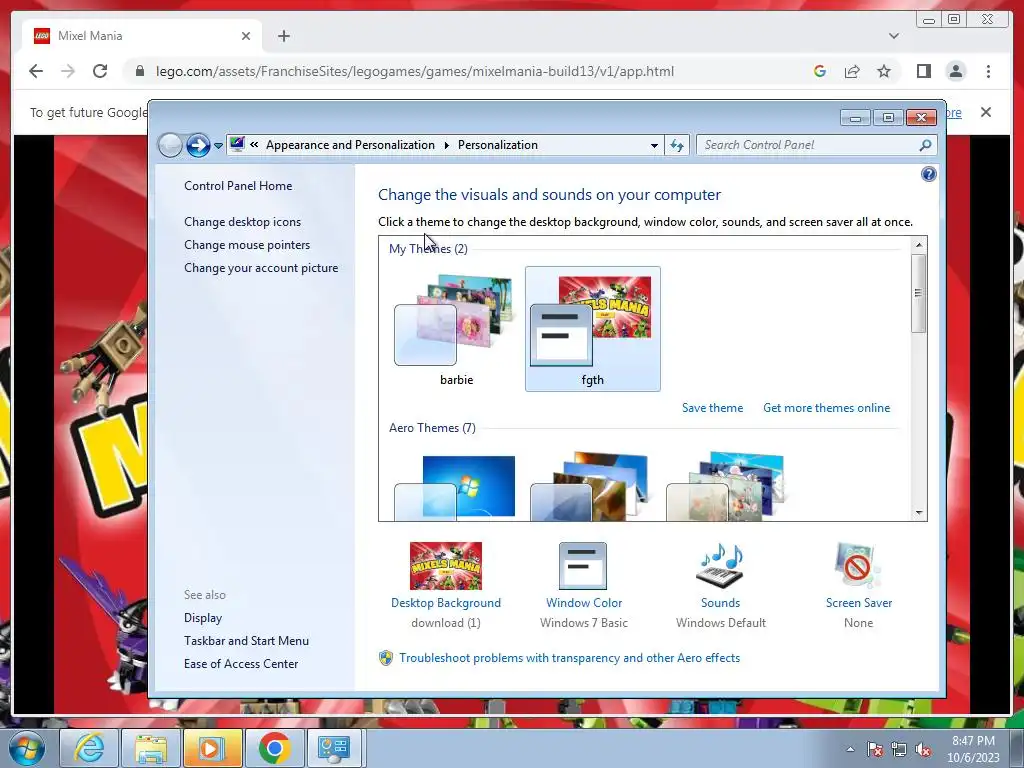Click themes list scroll down arrow
This screenshot has height=768, width=1024.
tap(919, 513)
